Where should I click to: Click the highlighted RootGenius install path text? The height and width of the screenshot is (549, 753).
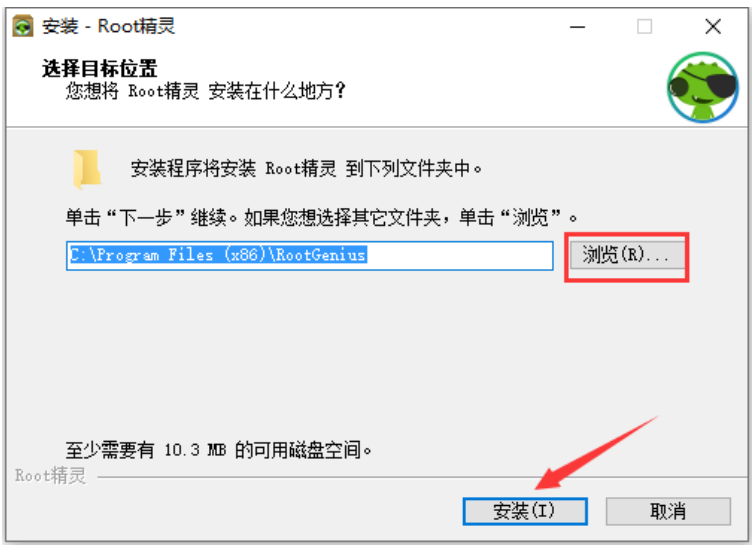218,255
